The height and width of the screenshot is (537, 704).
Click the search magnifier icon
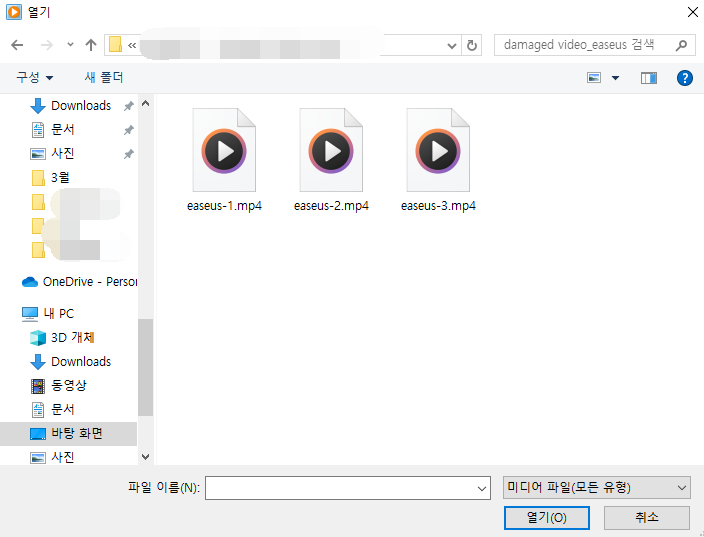pyautogui.click(x=681, y=45)
